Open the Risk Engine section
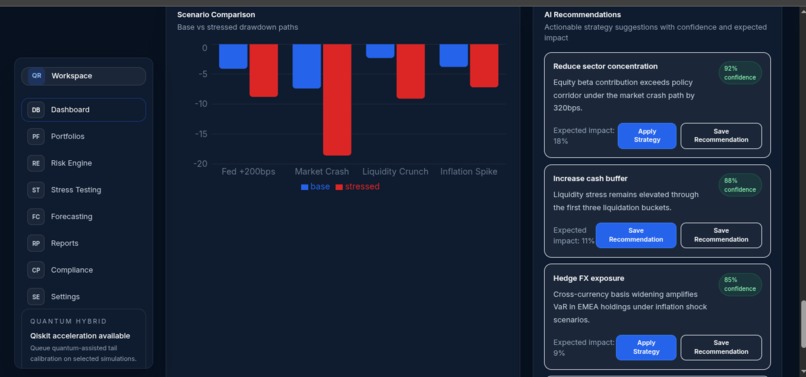806x377 pixels. (83, 163)
